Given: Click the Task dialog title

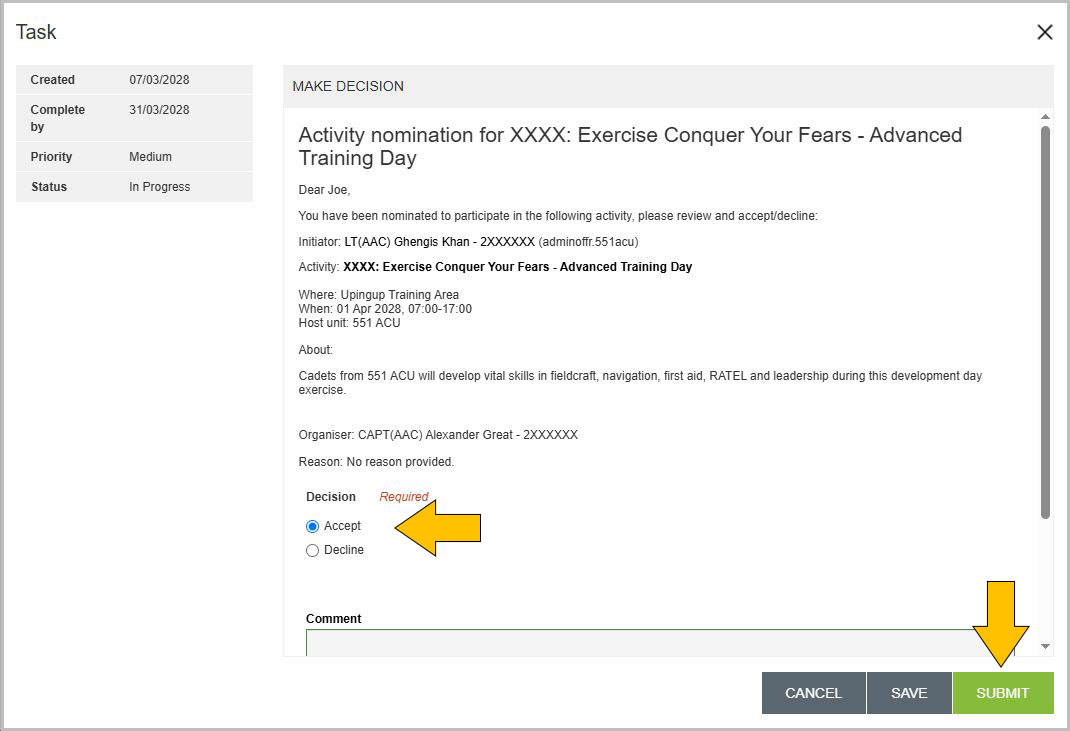Looking at the screenshot, I should tap(35, 32).
